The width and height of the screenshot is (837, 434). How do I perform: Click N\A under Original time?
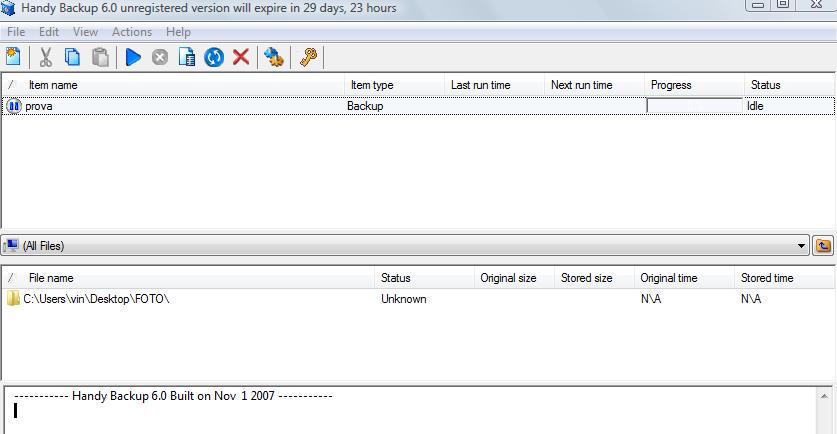click(x=651, y=299)
